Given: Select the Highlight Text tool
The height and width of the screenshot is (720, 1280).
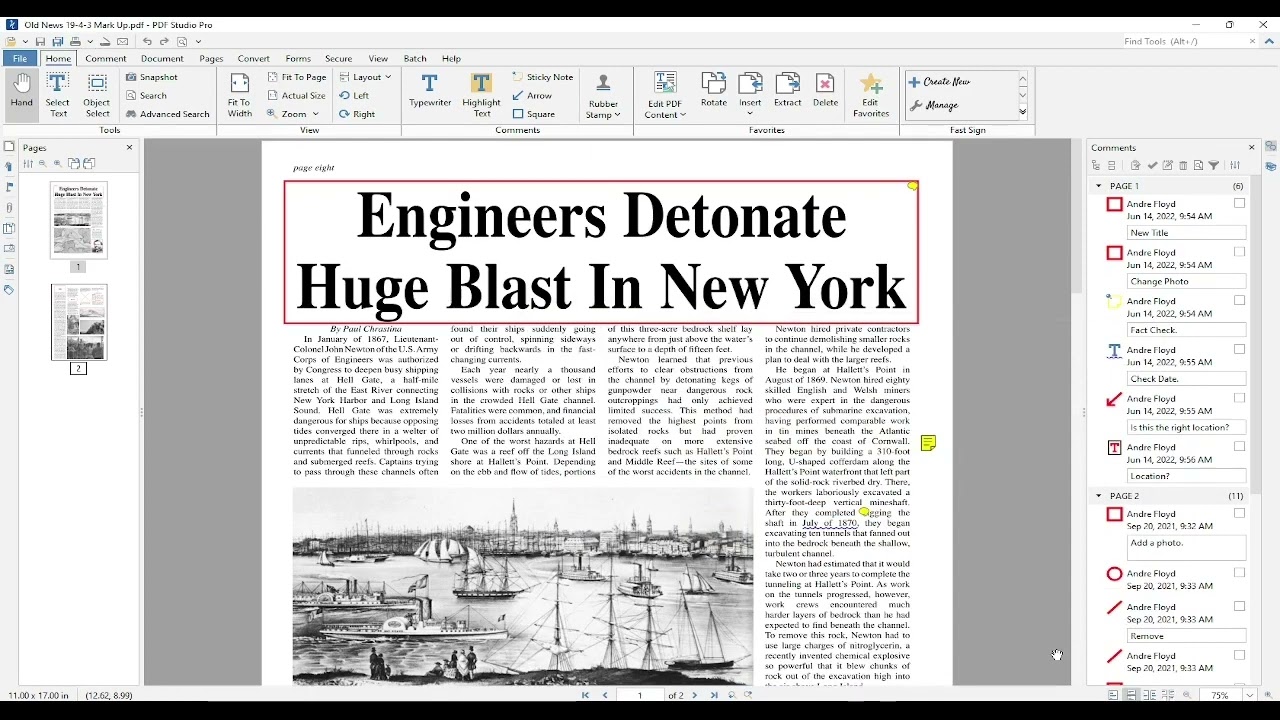Looking at the screenshot, I should click(481, 95).
